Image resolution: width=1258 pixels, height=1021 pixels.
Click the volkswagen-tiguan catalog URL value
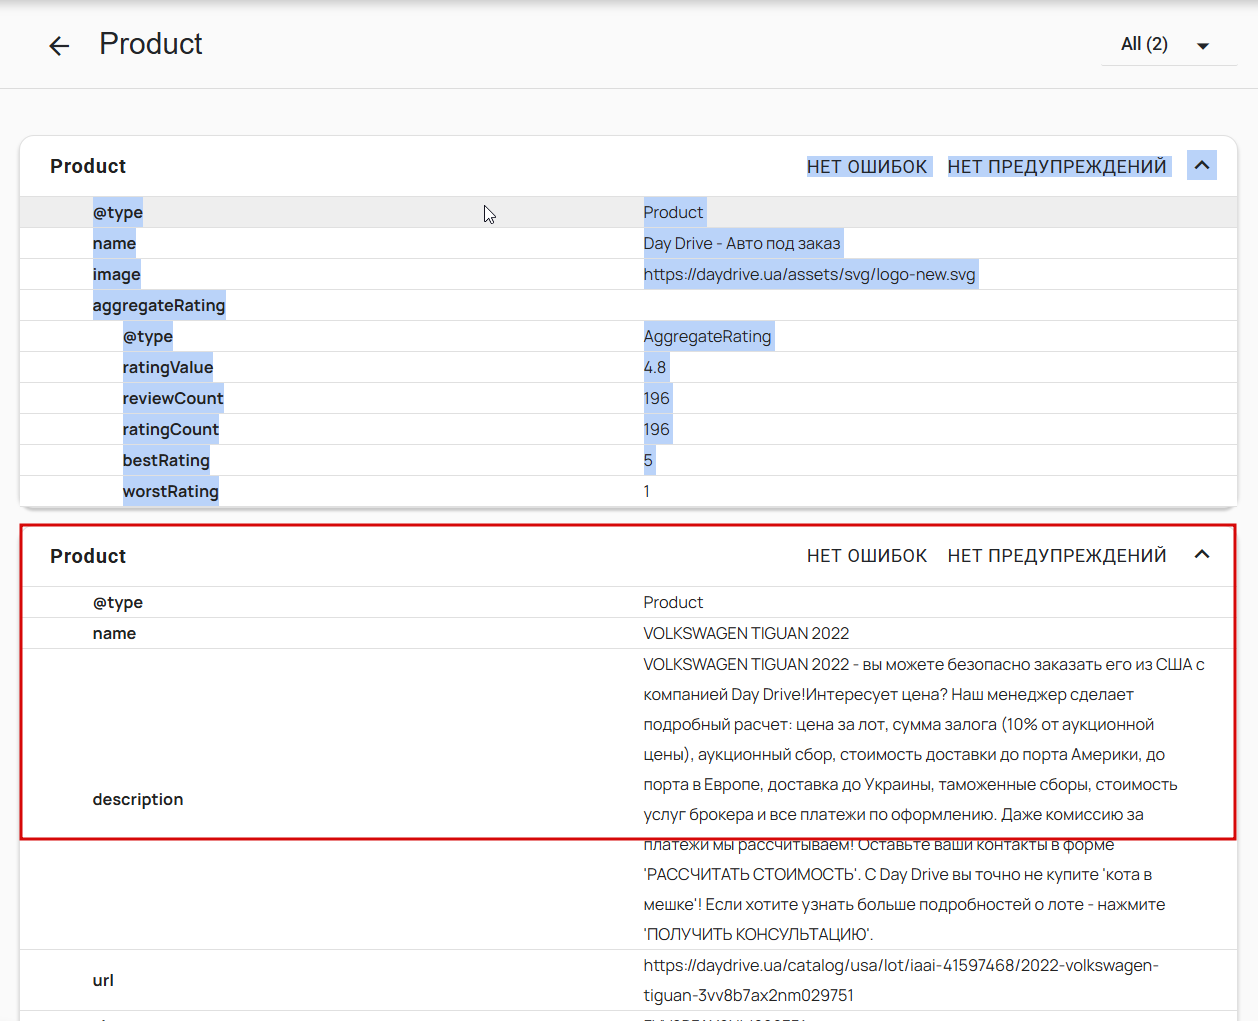900,980
